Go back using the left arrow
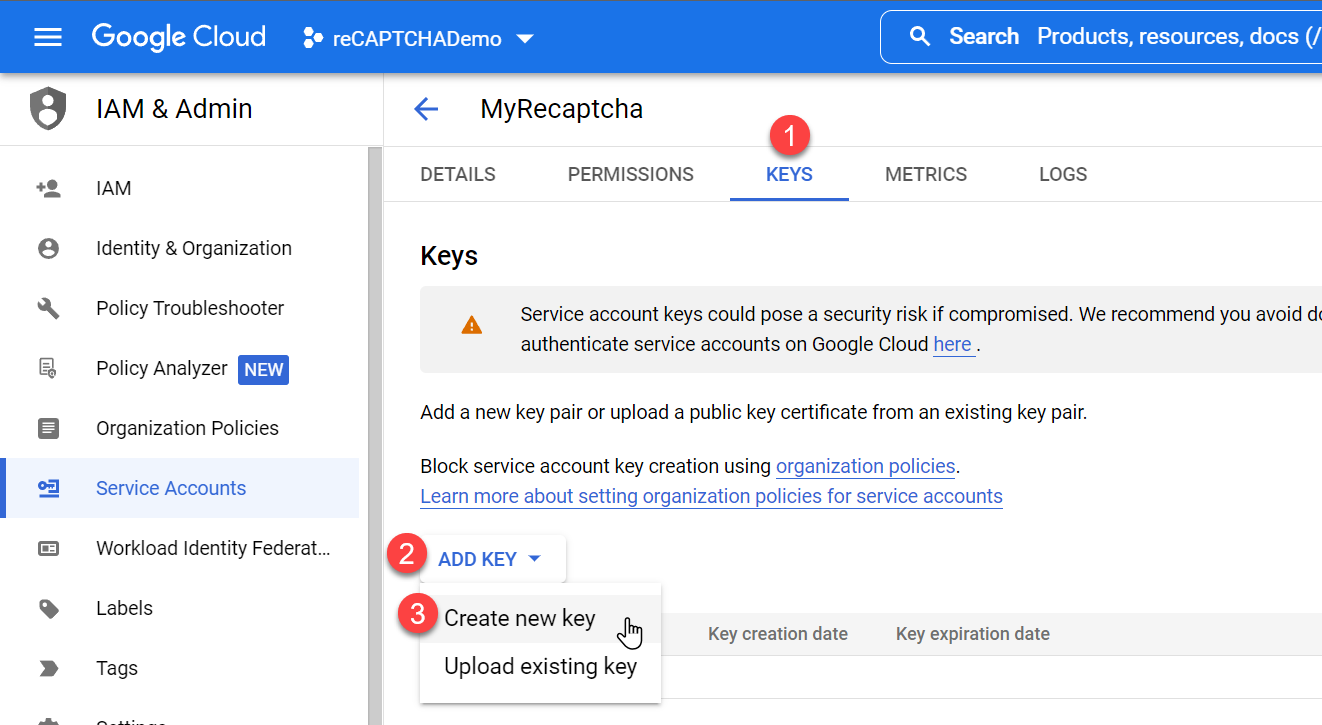The image size is (1322, 725). click(426, 109)
